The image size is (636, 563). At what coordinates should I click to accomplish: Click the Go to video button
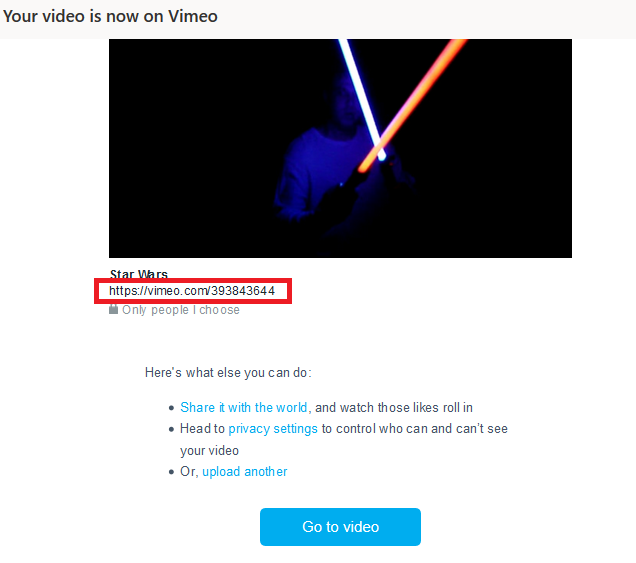340,526
